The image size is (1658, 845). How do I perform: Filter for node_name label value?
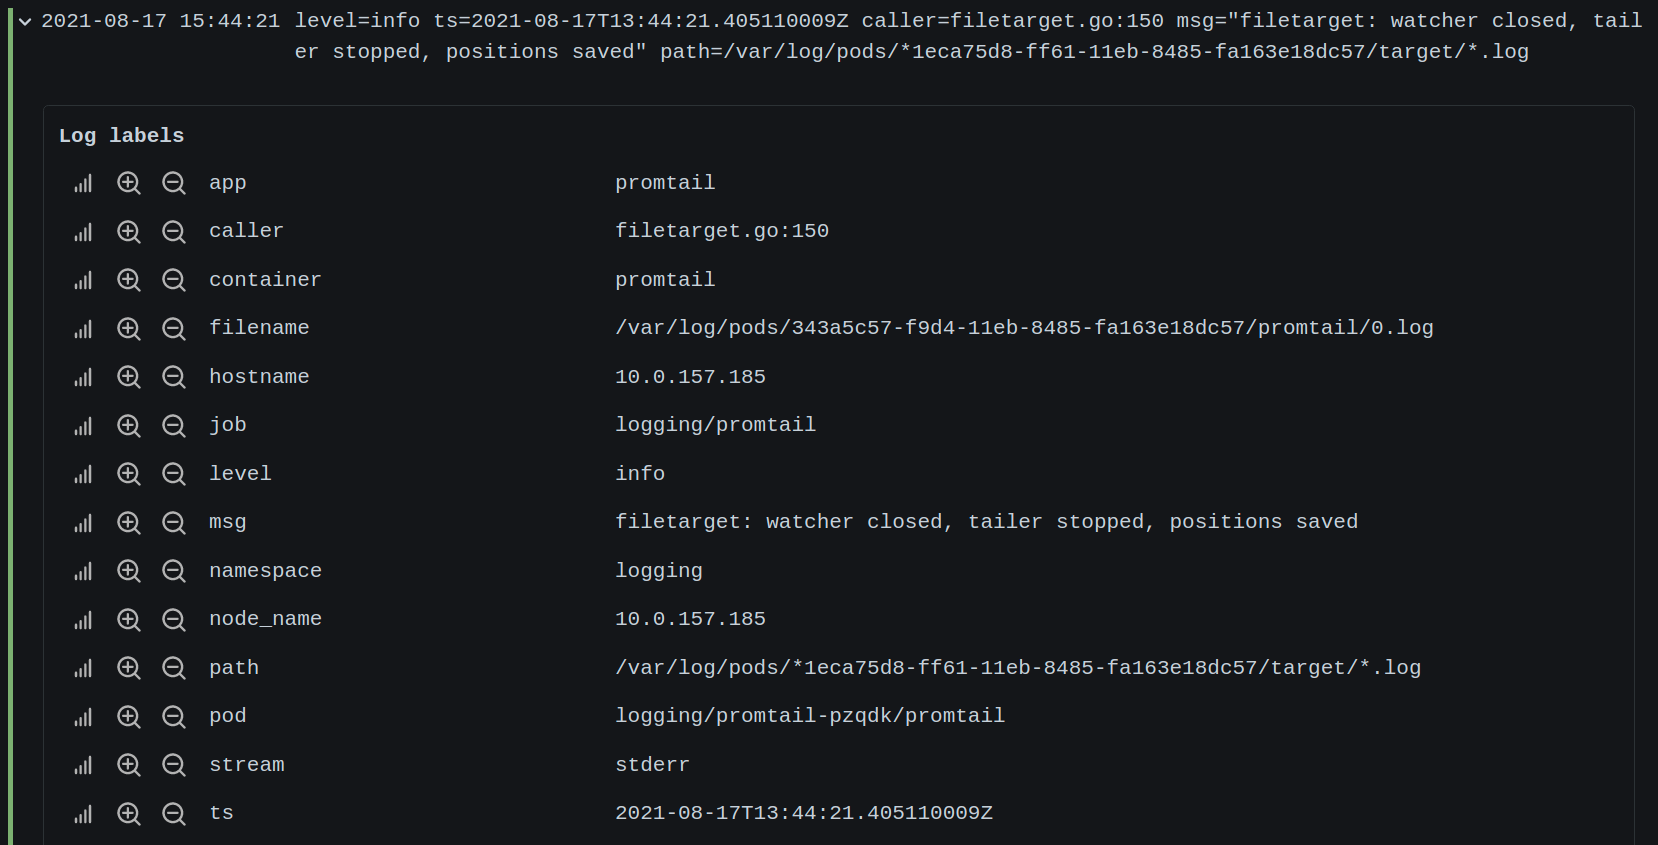coord(129,620)
